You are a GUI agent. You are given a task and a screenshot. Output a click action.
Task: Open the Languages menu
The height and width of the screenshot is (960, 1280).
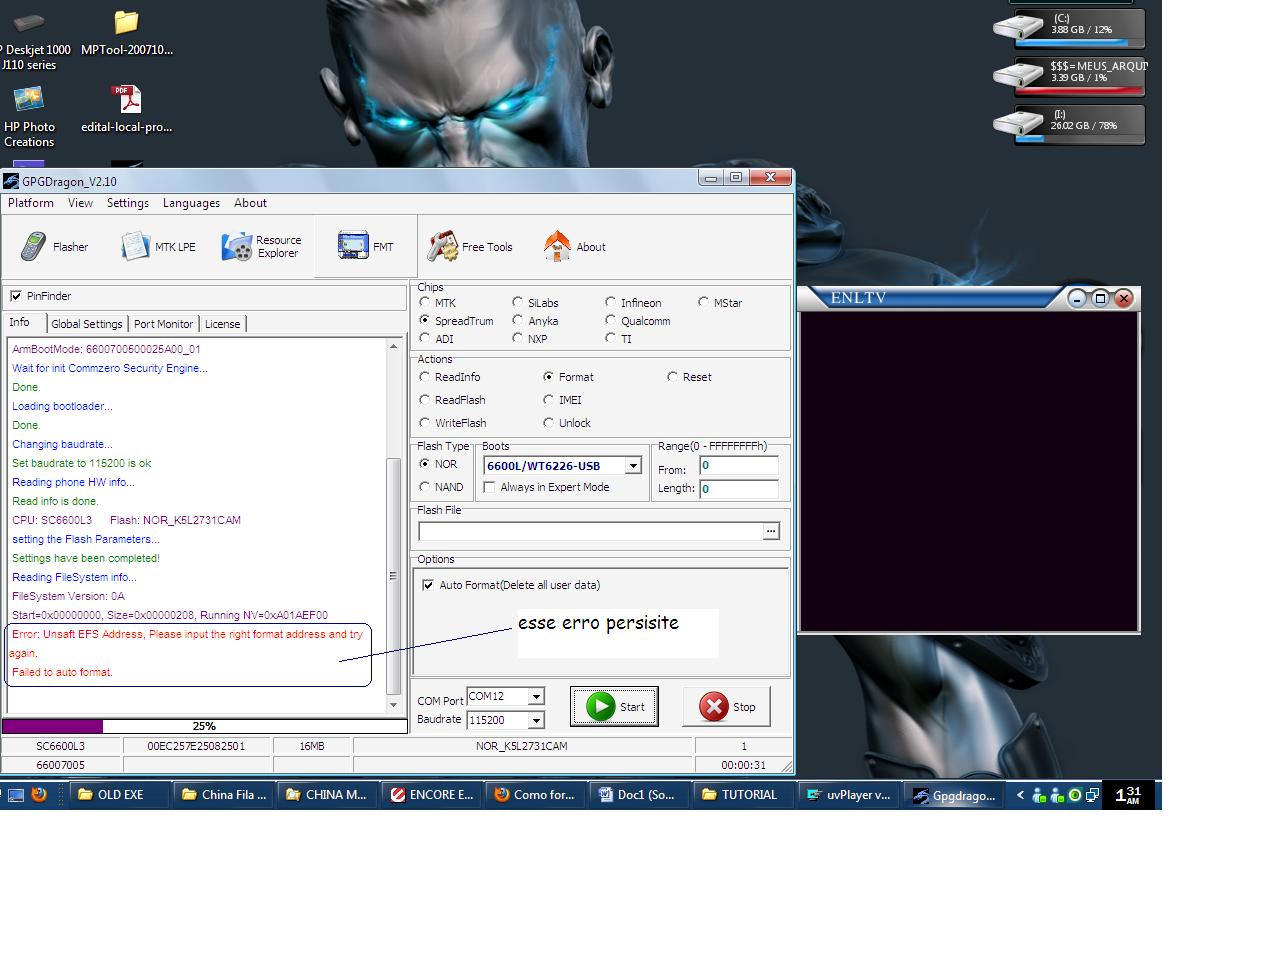[191, 203]
